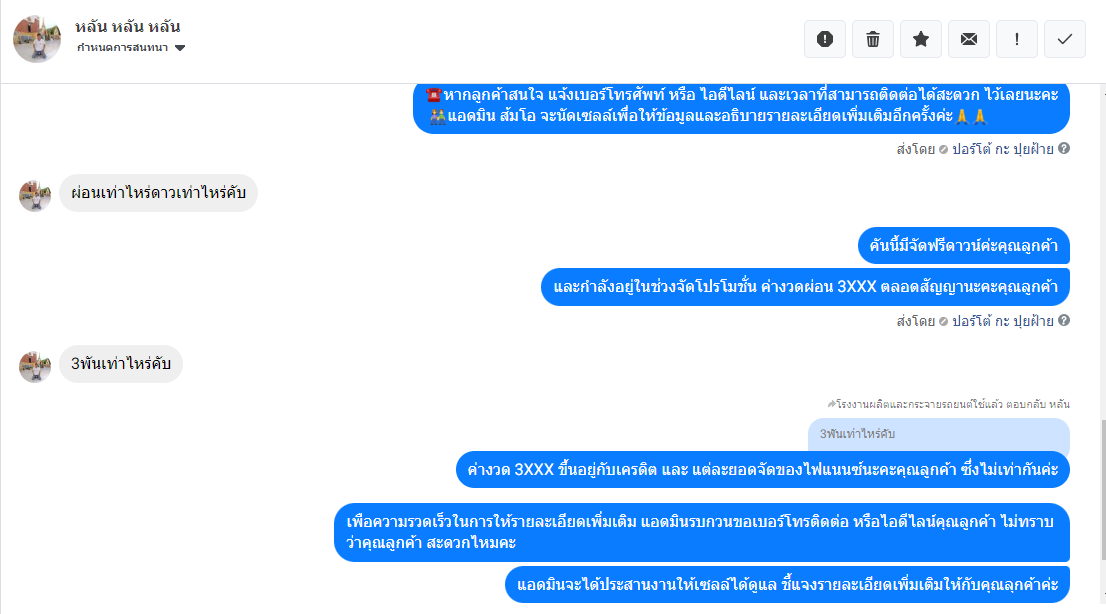Screen dimensions: 1106x614
Task: Open customer profile picture in header
Action: (x=37, y=39)
